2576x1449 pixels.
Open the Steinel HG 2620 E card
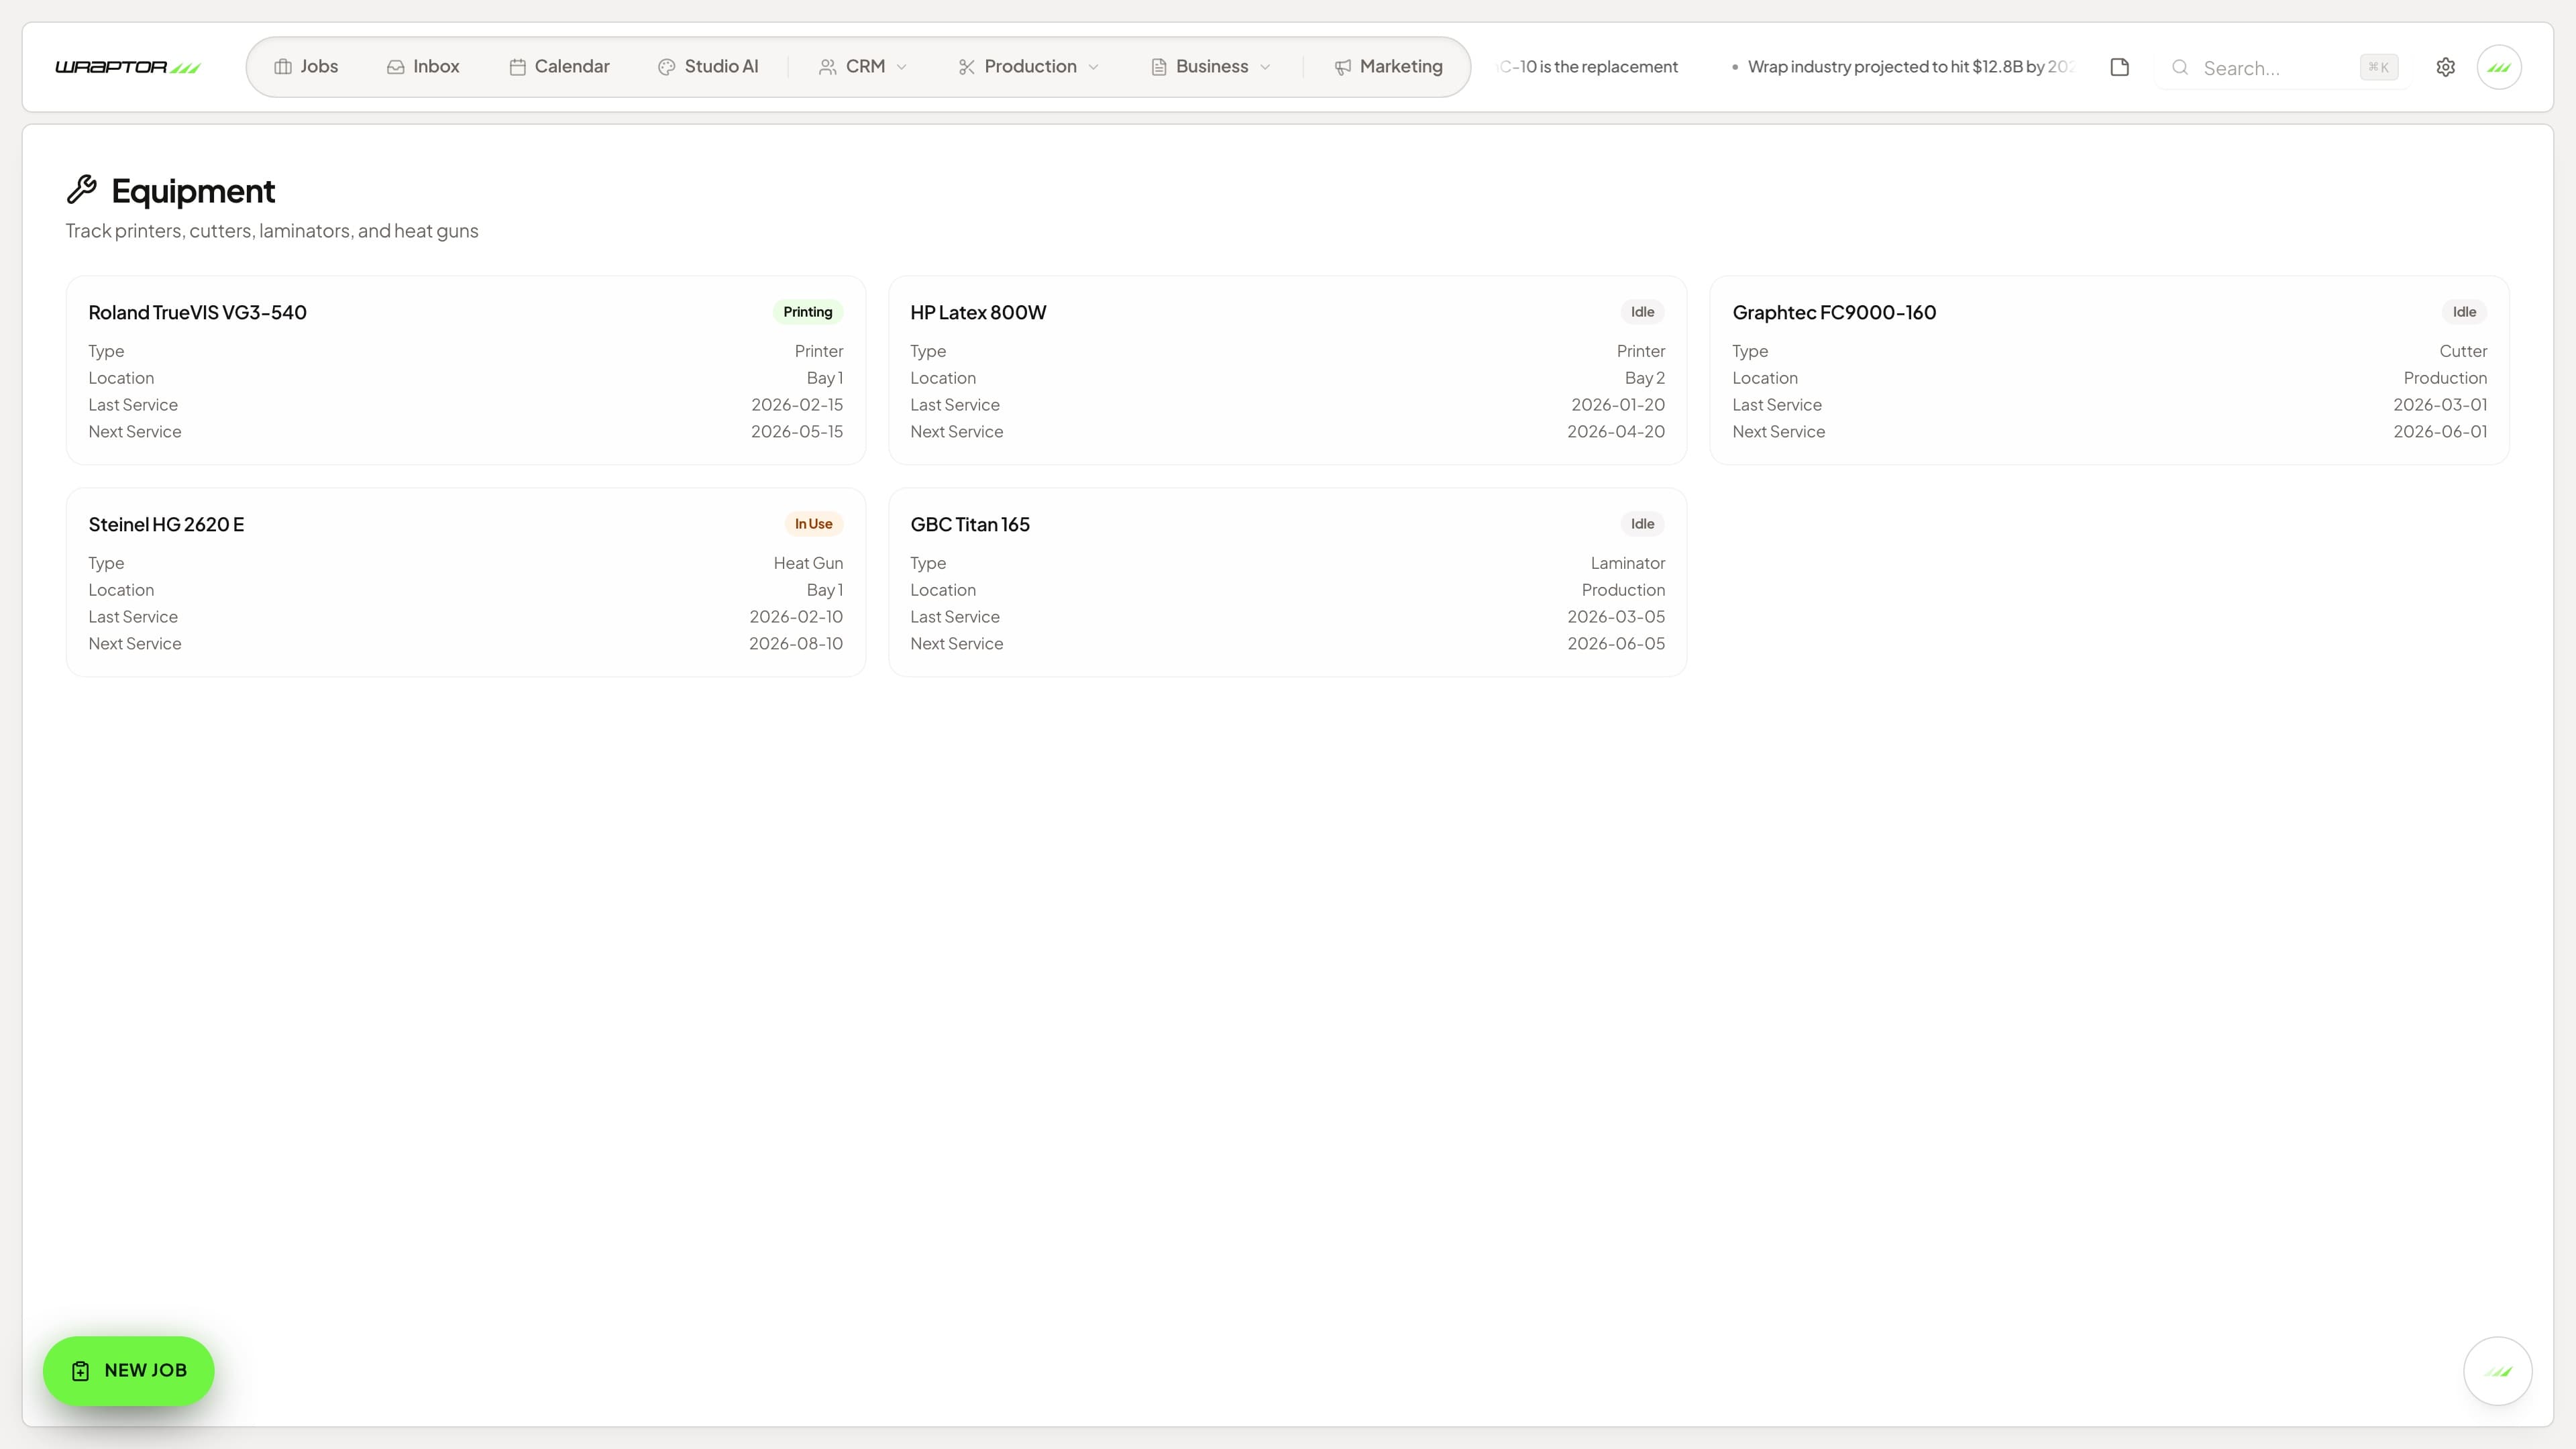pos(465,582)
